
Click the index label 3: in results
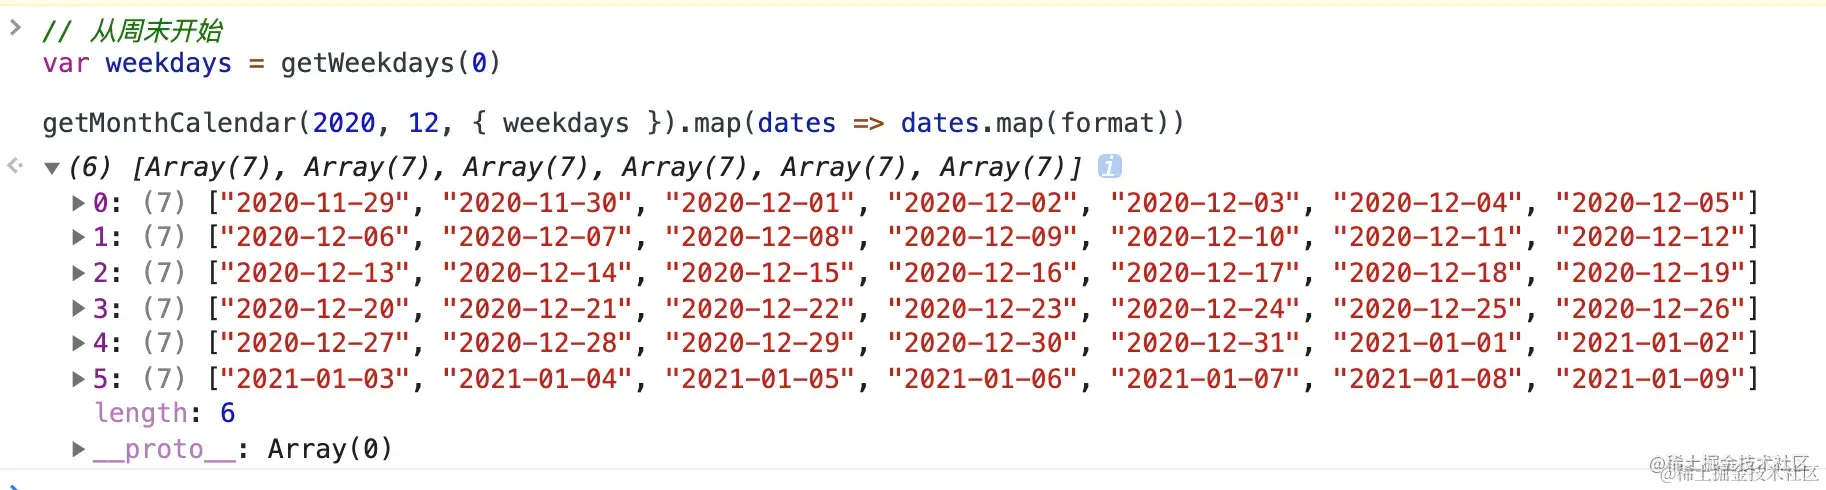click(x=107, y=308)
